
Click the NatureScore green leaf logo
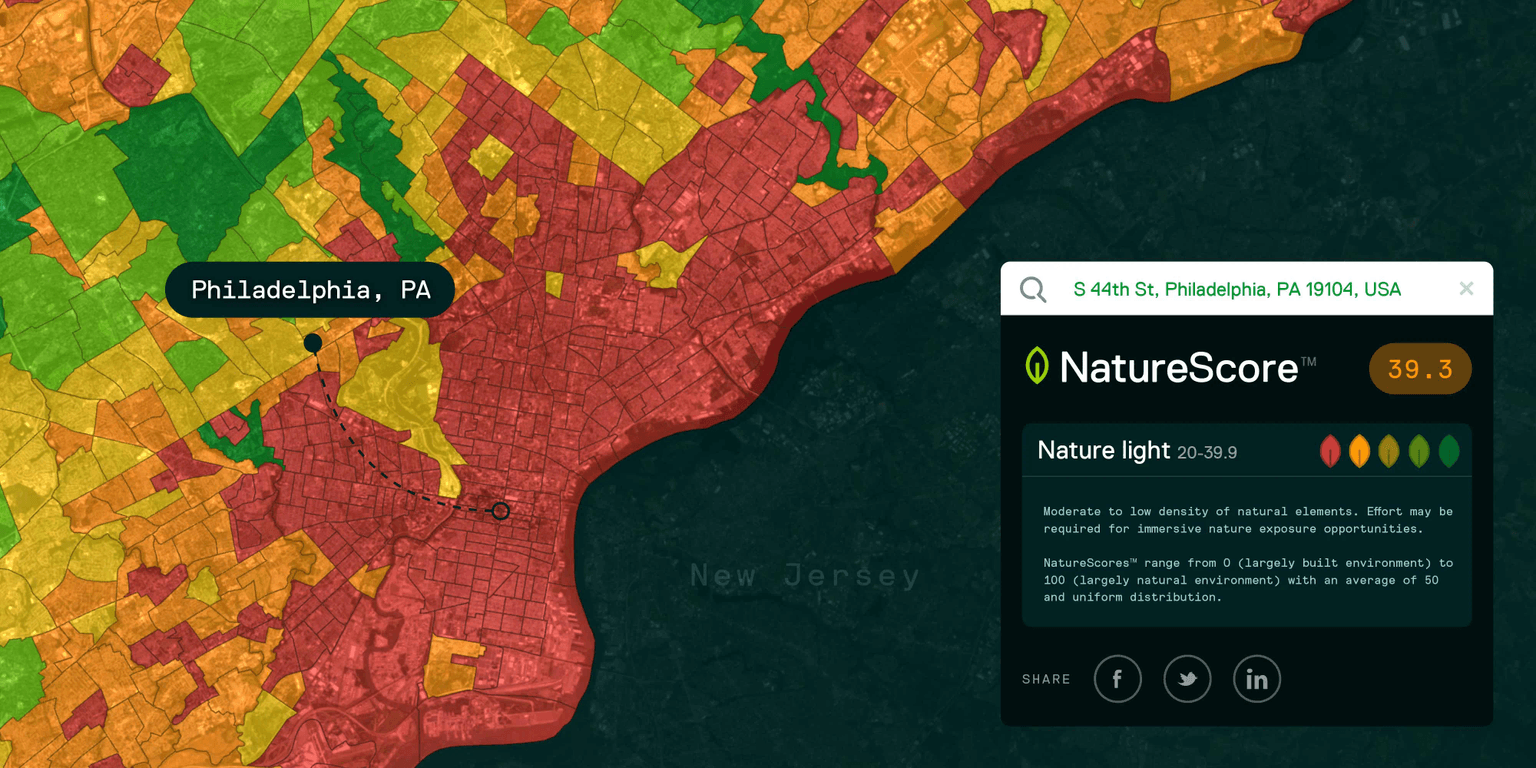pos(1037,366)
